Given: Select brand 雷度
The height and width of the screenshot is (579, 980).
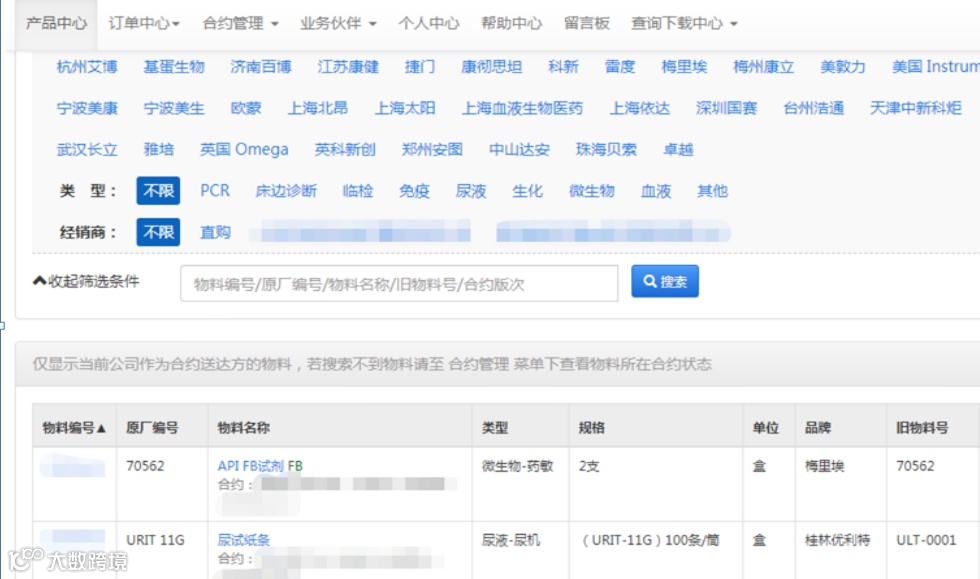Looking at the screenshot, I should [x=620, y=66].
